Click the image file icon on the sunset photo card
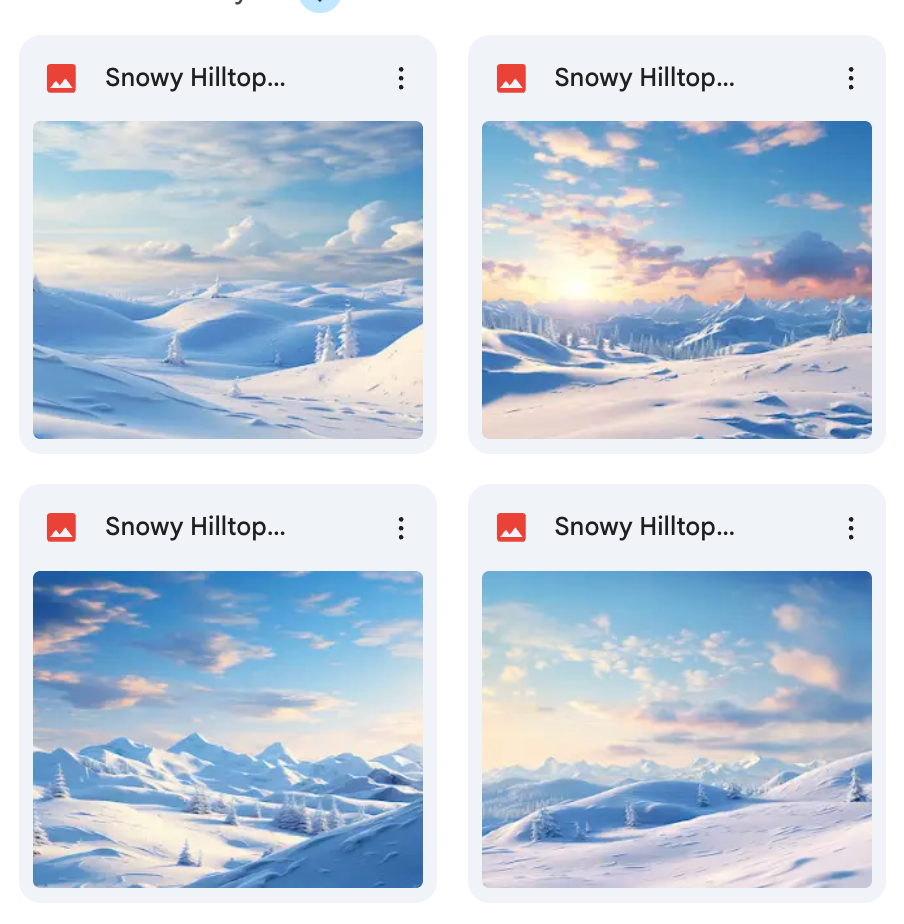This screenshot has height=924, width=904. [511, 78]
